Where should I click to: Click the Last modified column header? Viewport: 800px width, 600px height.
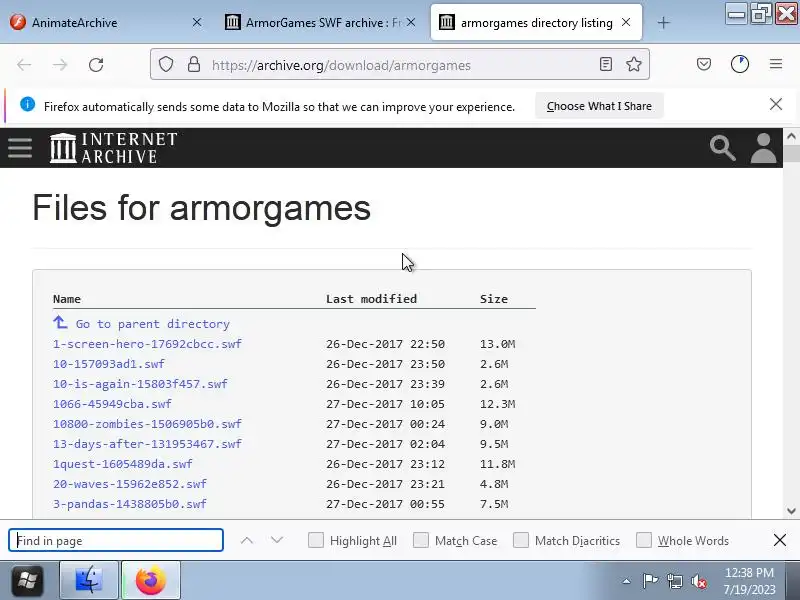[x=371, y=298]
